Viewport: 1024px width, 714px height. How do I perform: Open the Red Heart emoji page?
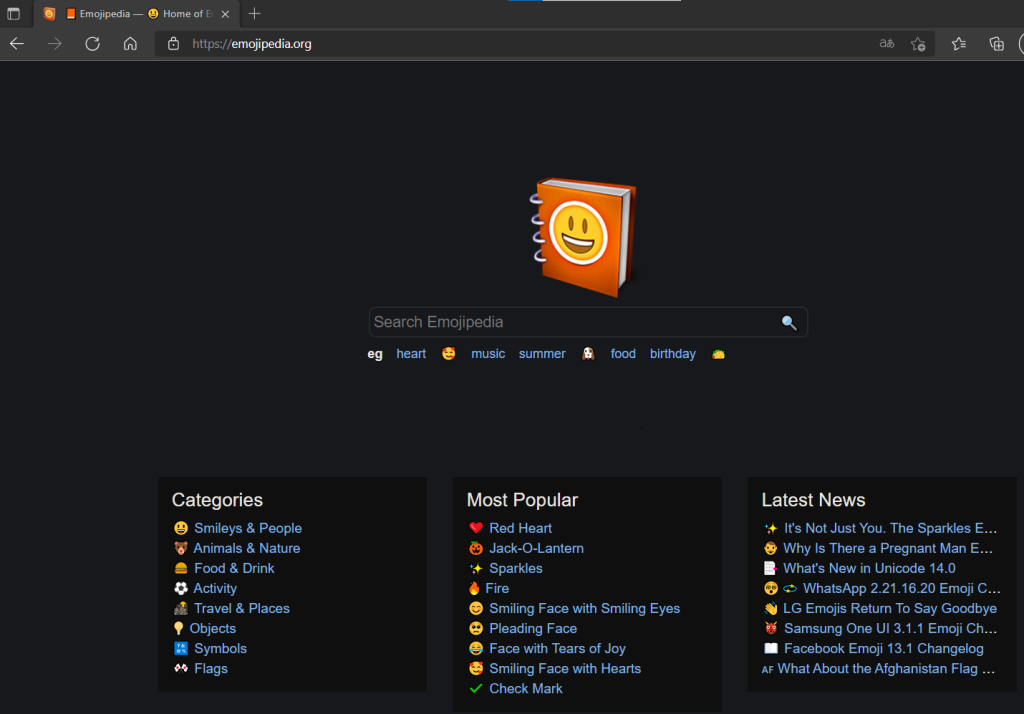click(520, 528)
